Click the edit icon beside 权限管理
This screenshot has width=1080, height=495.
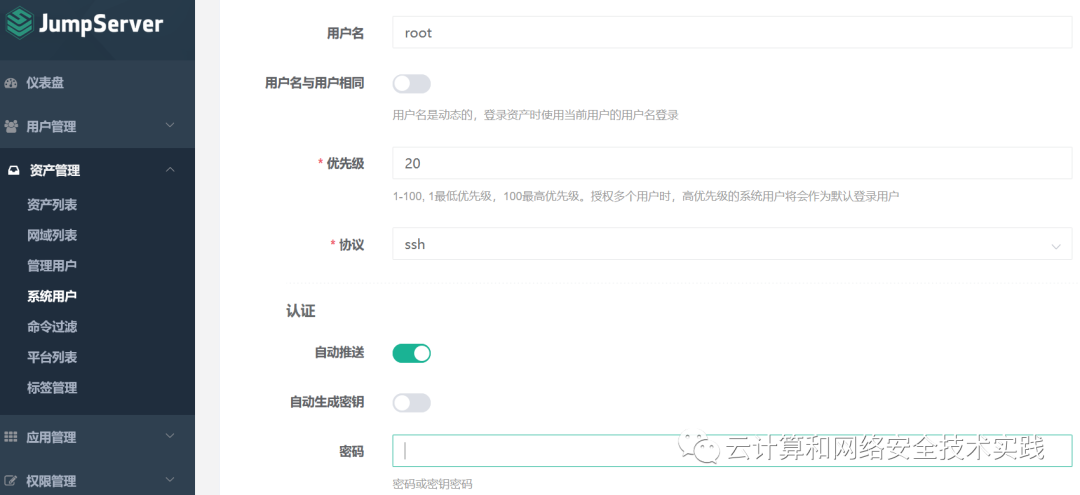click(x=11, y=481)
